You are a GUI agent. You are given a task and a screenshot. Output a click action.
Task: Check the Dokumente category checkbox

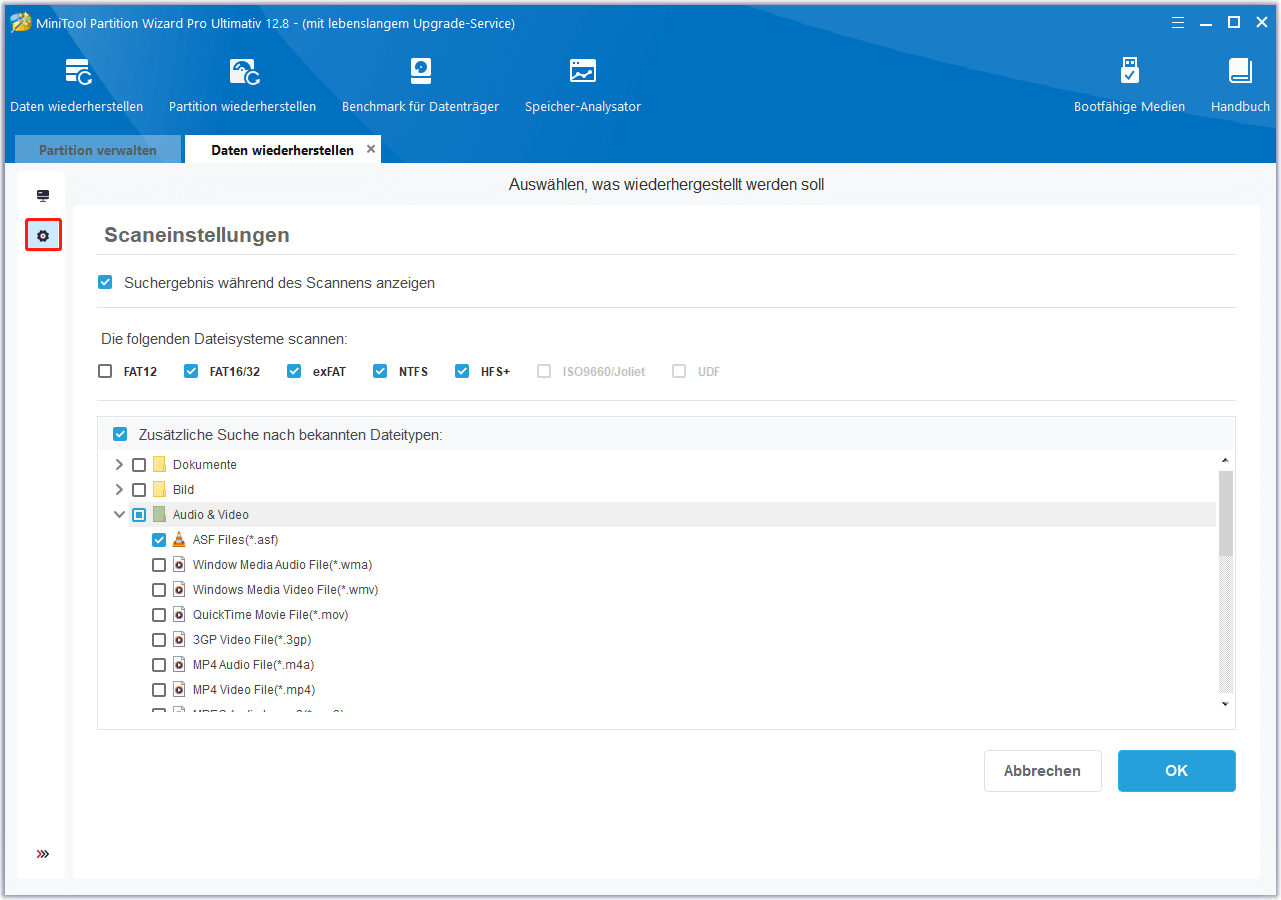139,465
